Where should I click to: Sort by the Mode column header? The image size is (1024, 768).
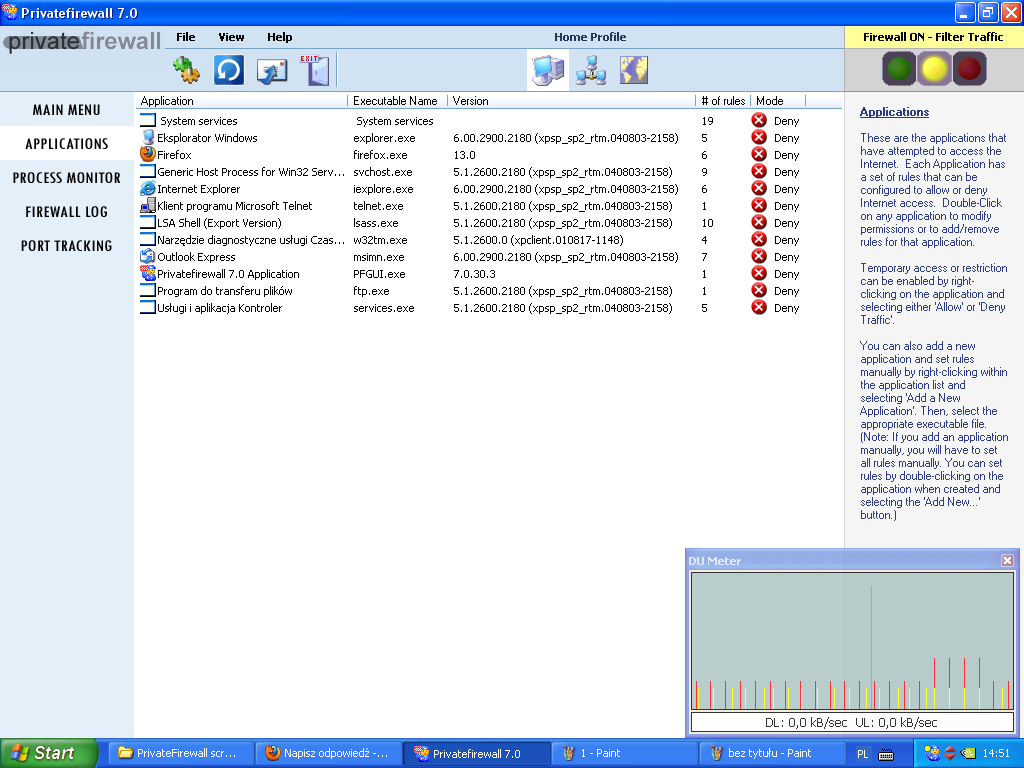pyautogui.click(x=778, y=101)
